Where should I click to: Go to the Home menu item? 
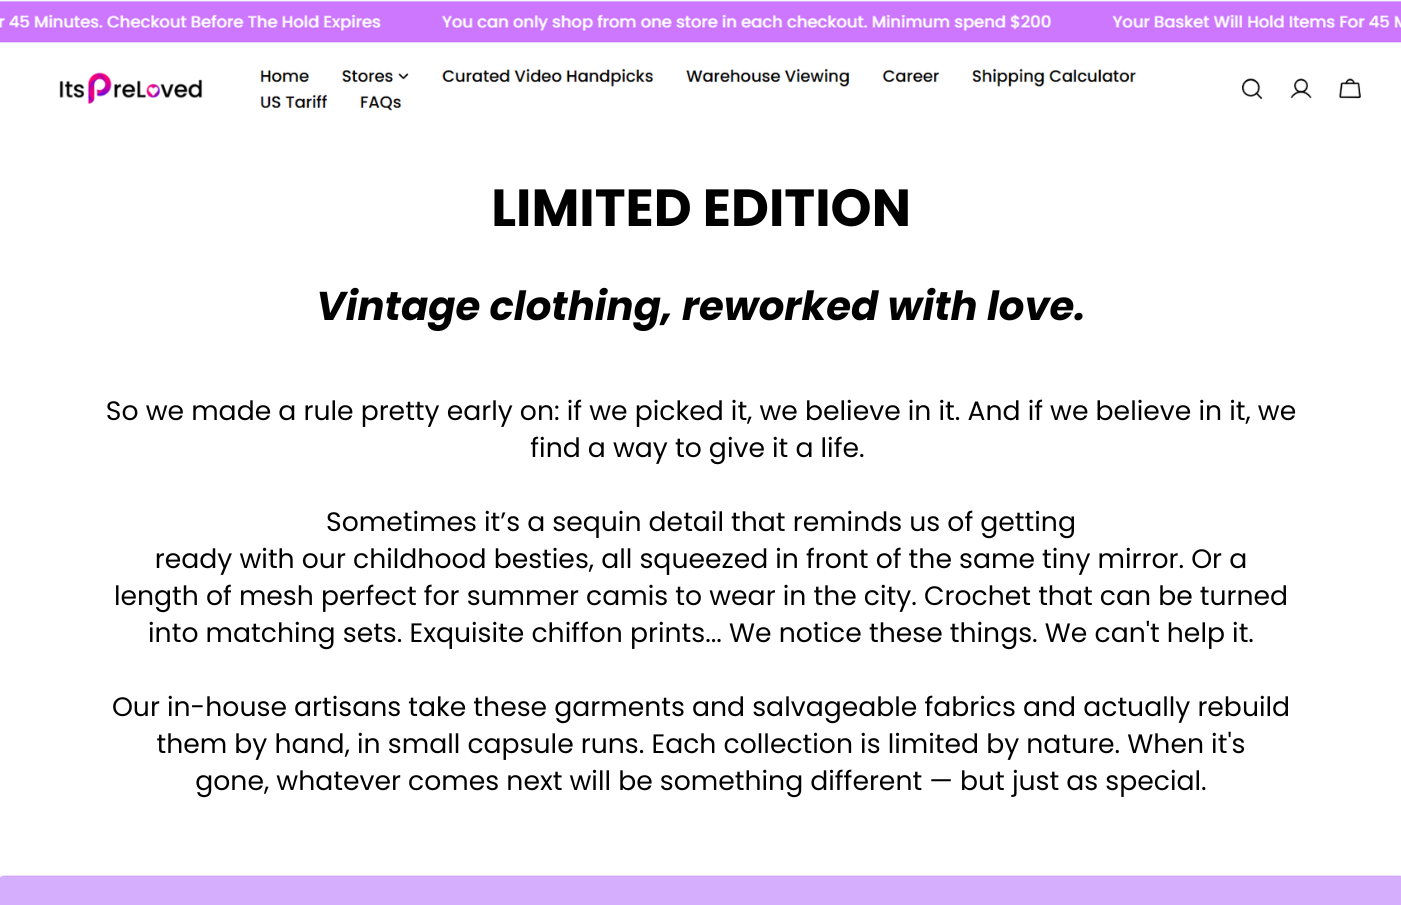pyautogui.click(x=284, y=76)
